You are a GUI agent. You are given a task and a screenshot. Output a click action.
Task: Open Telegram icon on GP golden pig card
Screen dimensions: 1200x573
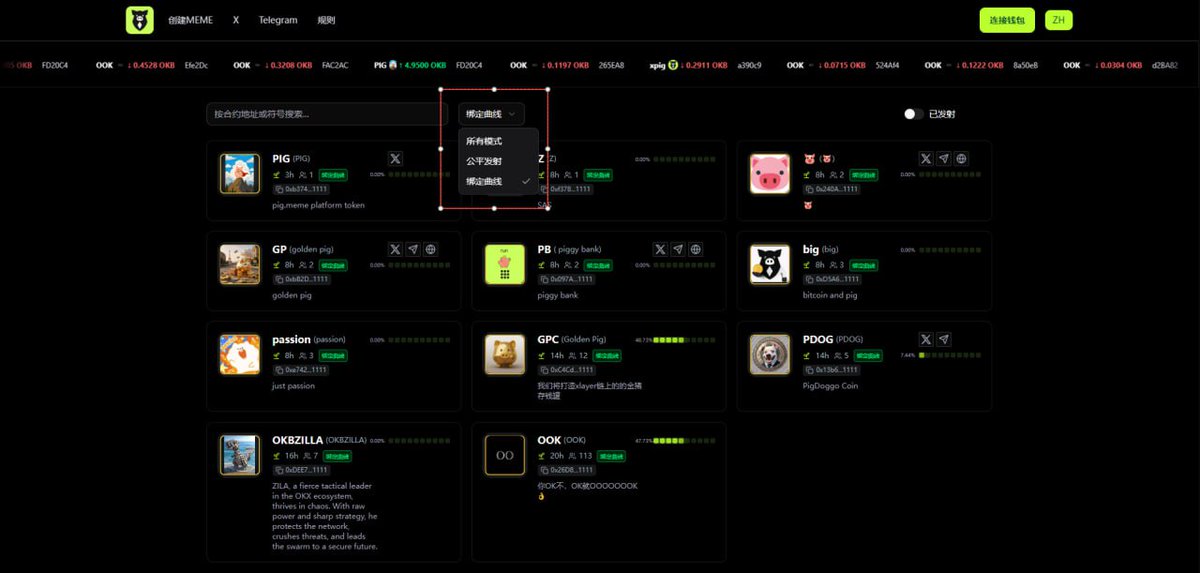pyautogui.click(x=413, y=249)
